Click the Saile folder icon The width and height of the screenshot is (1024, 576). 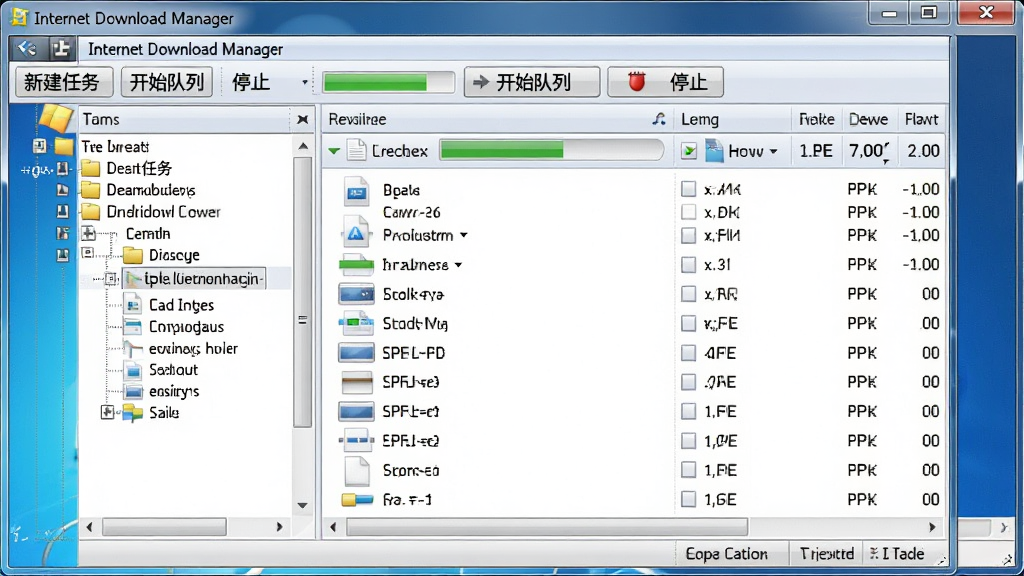click(133, 412)
